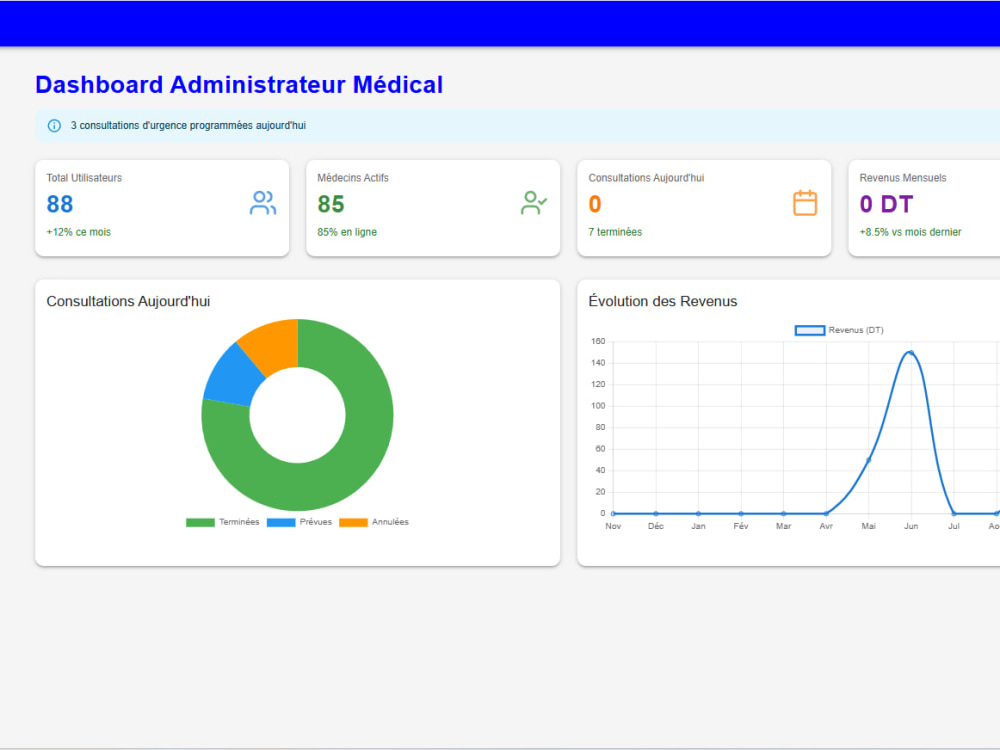Click the Mai data point on revenue chart
This screenshot has width=1000, height=750.
tap(869, 460)
